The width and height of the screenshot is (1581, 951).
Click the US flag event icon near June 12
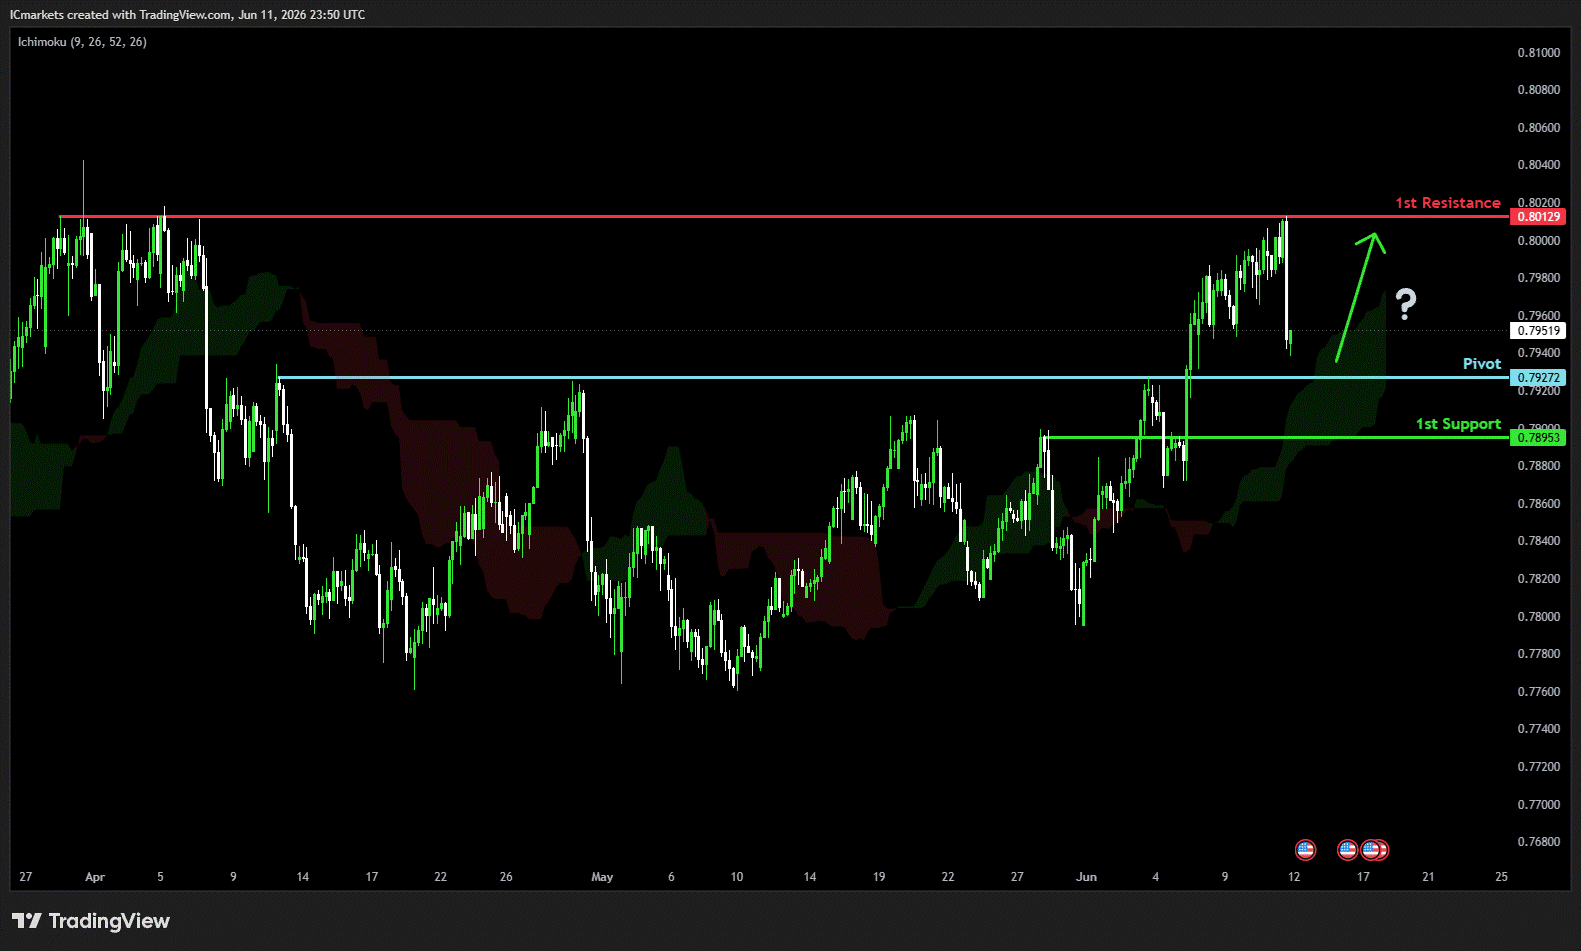1305,850
